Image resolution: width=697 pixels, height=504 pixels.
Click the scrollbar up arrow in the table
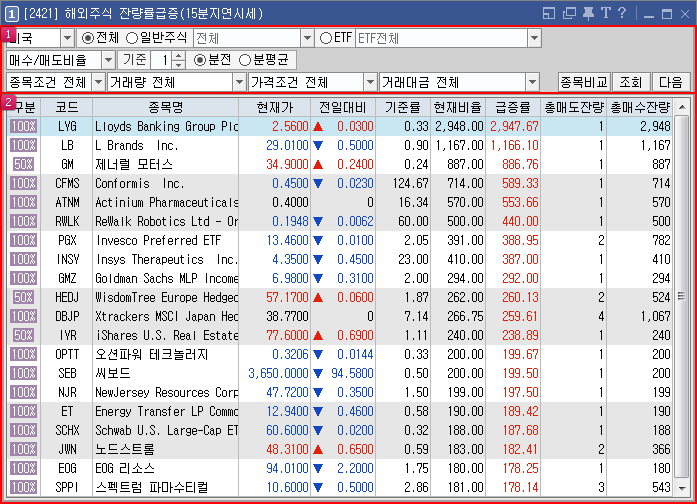point(682,107)
